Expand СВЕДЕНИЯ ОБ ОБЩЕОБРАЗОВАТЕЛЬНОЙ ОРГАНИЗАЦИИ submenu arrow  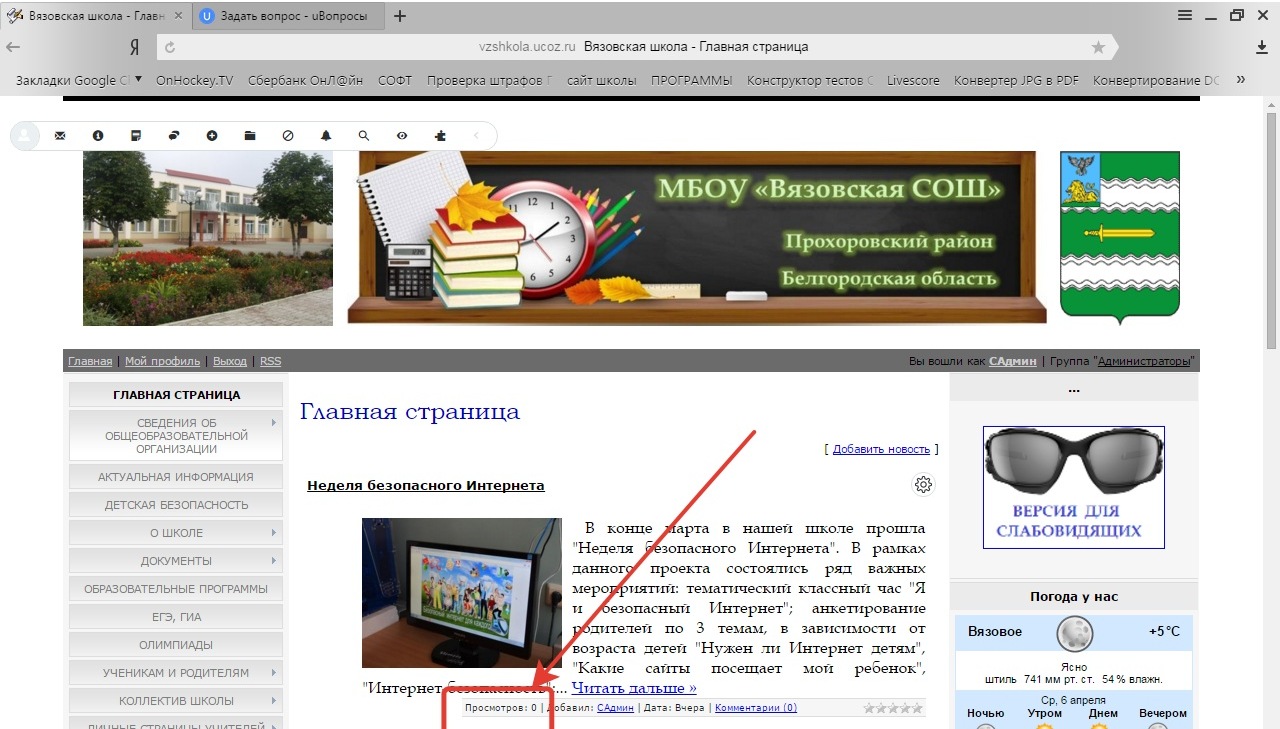[273, 423]
